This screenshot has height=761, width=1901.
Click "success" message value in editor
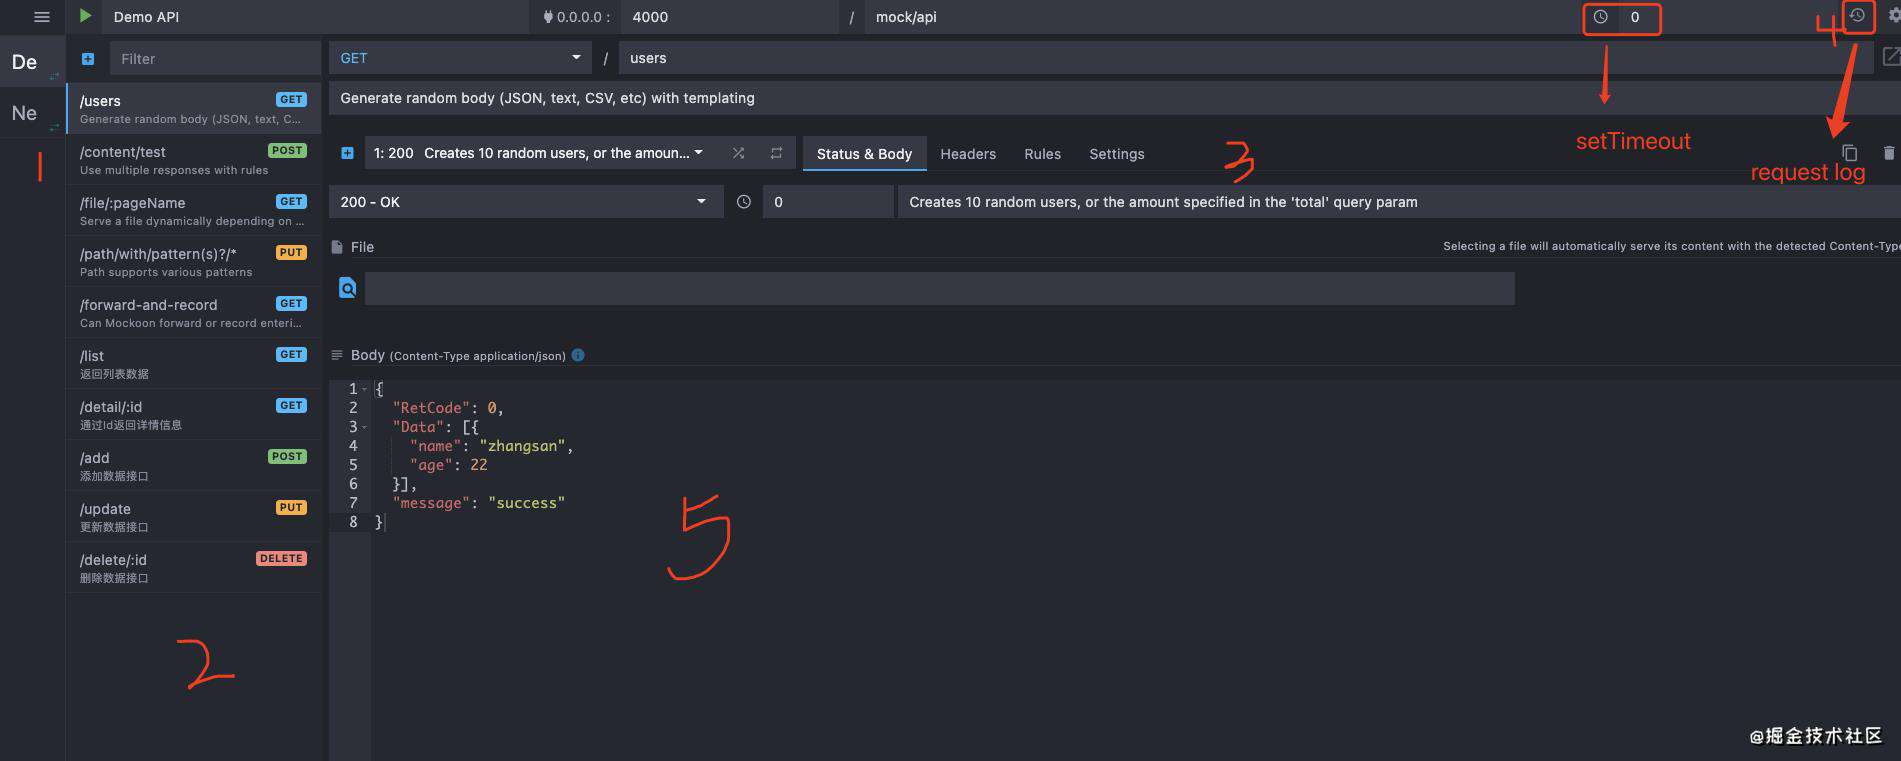pos(526,503)
